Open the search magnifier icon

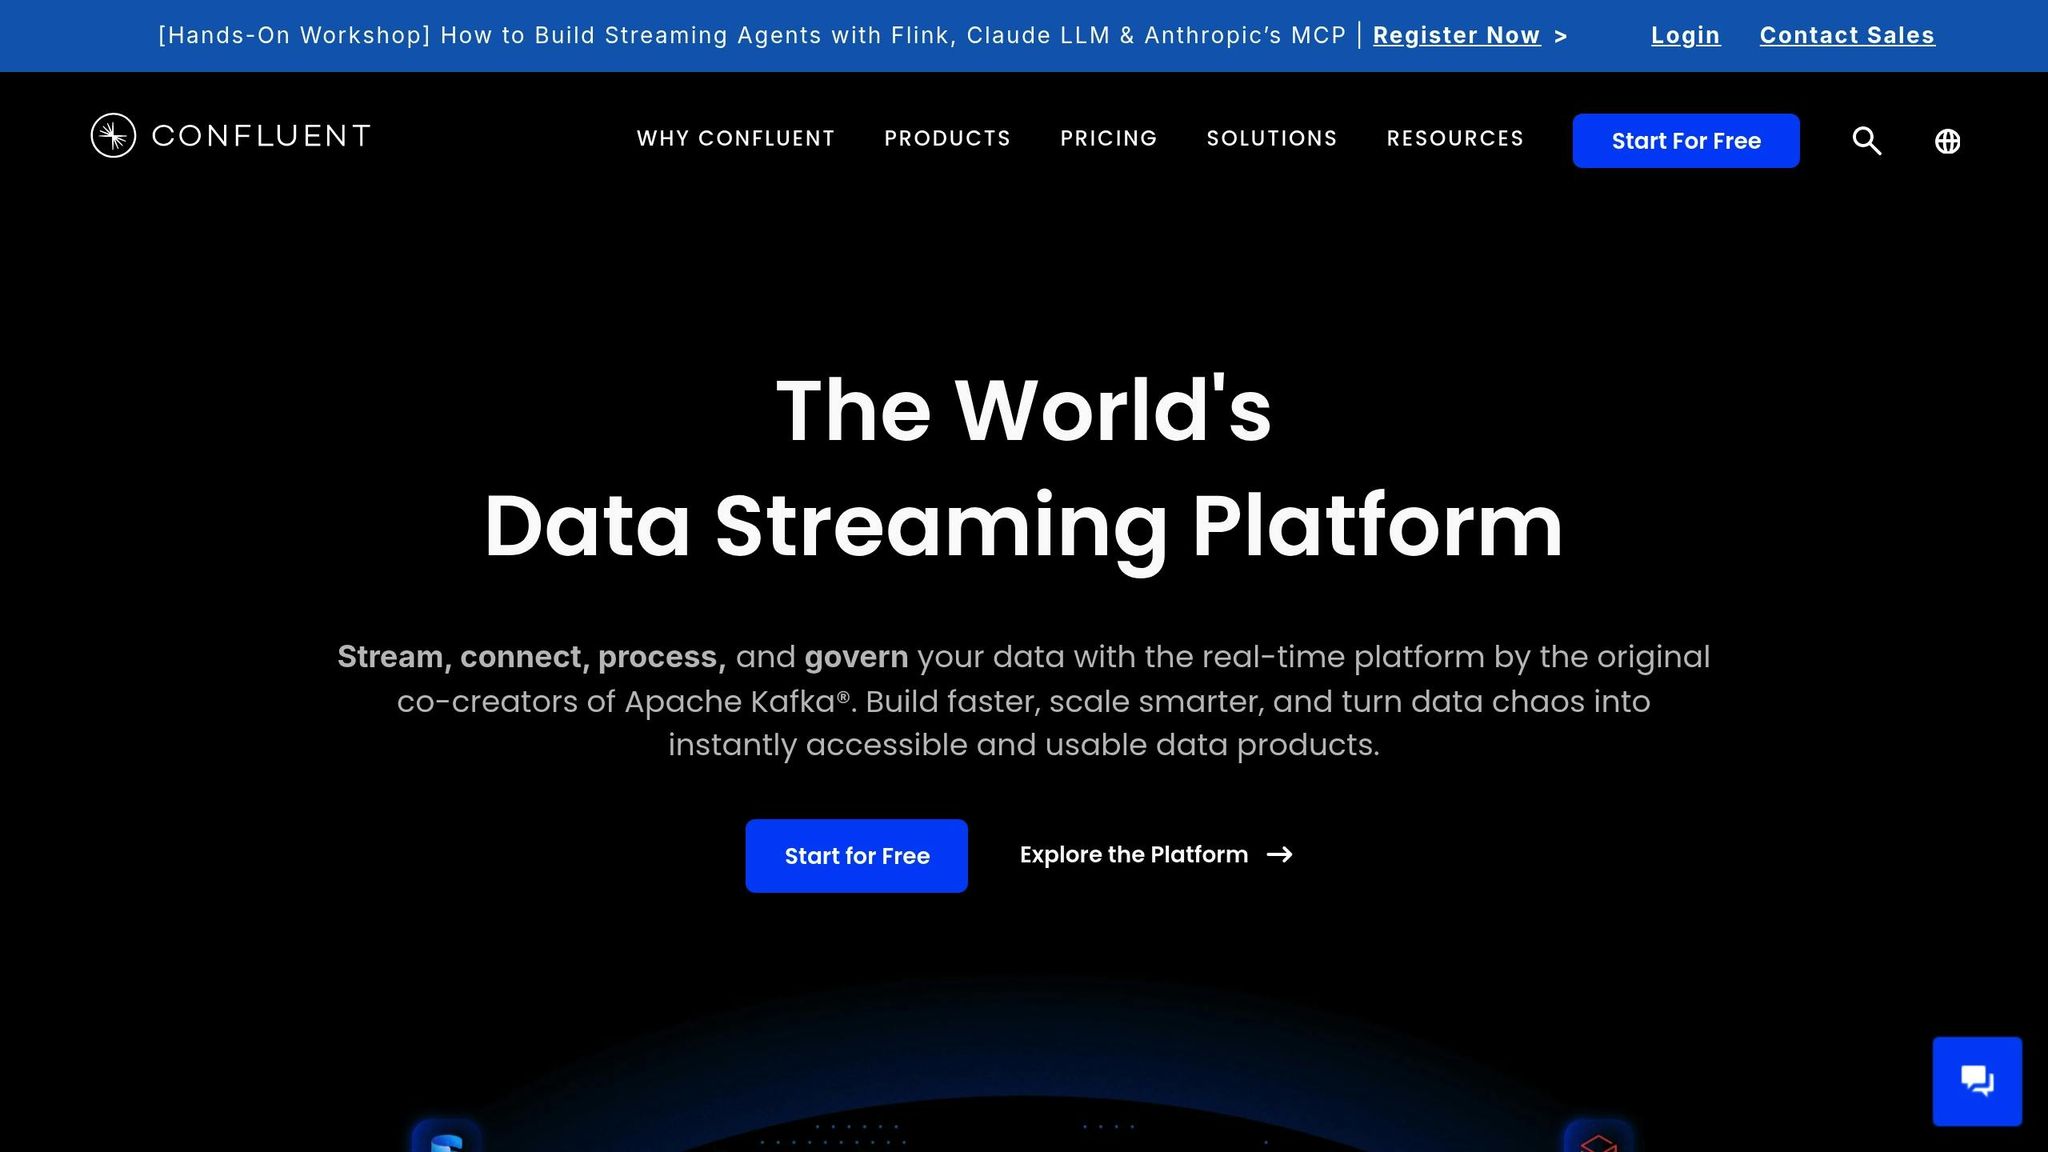click(x=1866, y=141)
